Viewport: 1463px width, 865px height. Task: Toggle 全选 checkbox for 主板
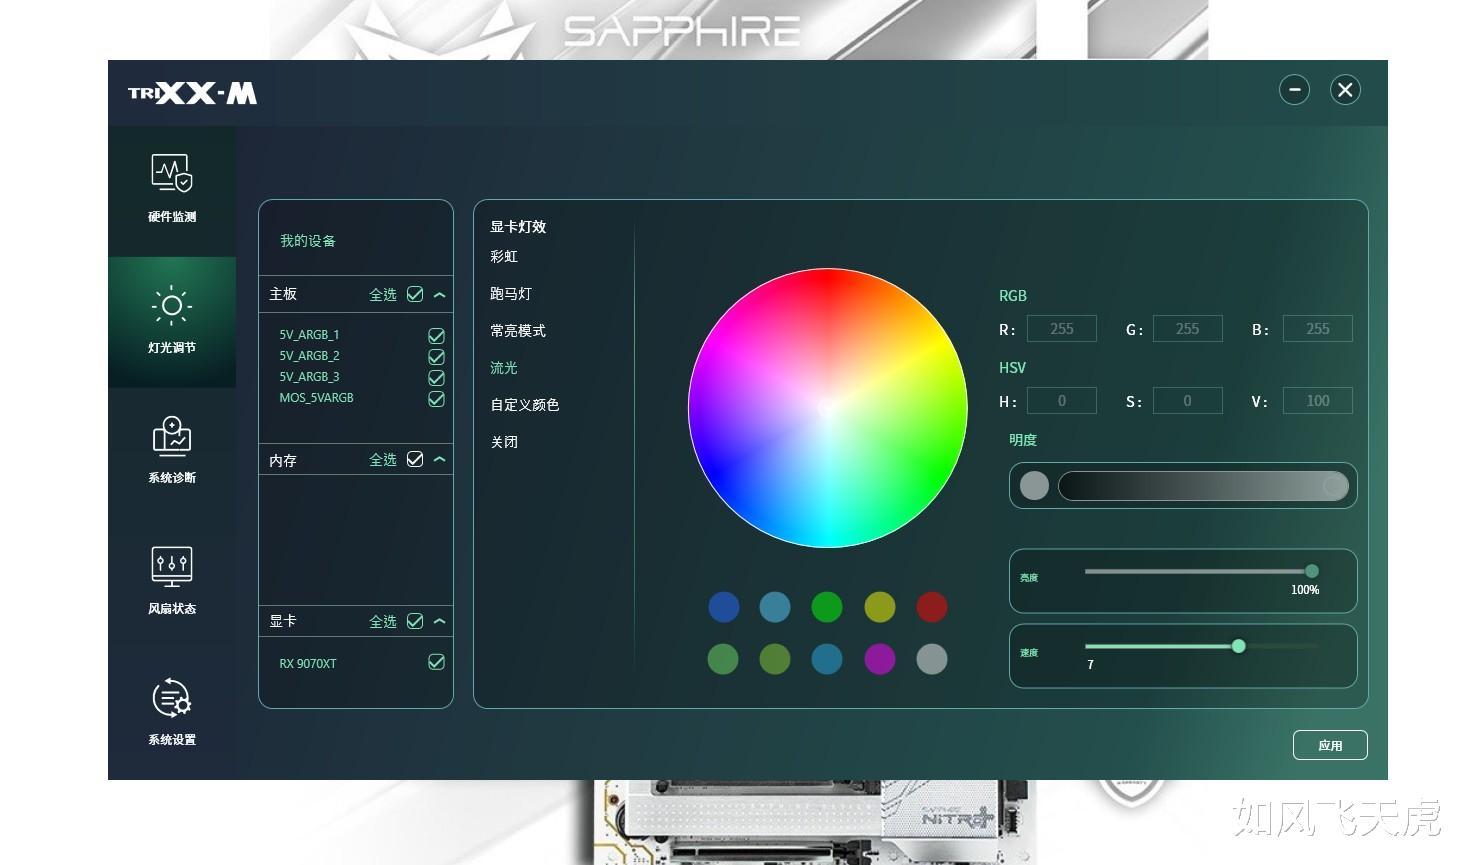point(415,294)
